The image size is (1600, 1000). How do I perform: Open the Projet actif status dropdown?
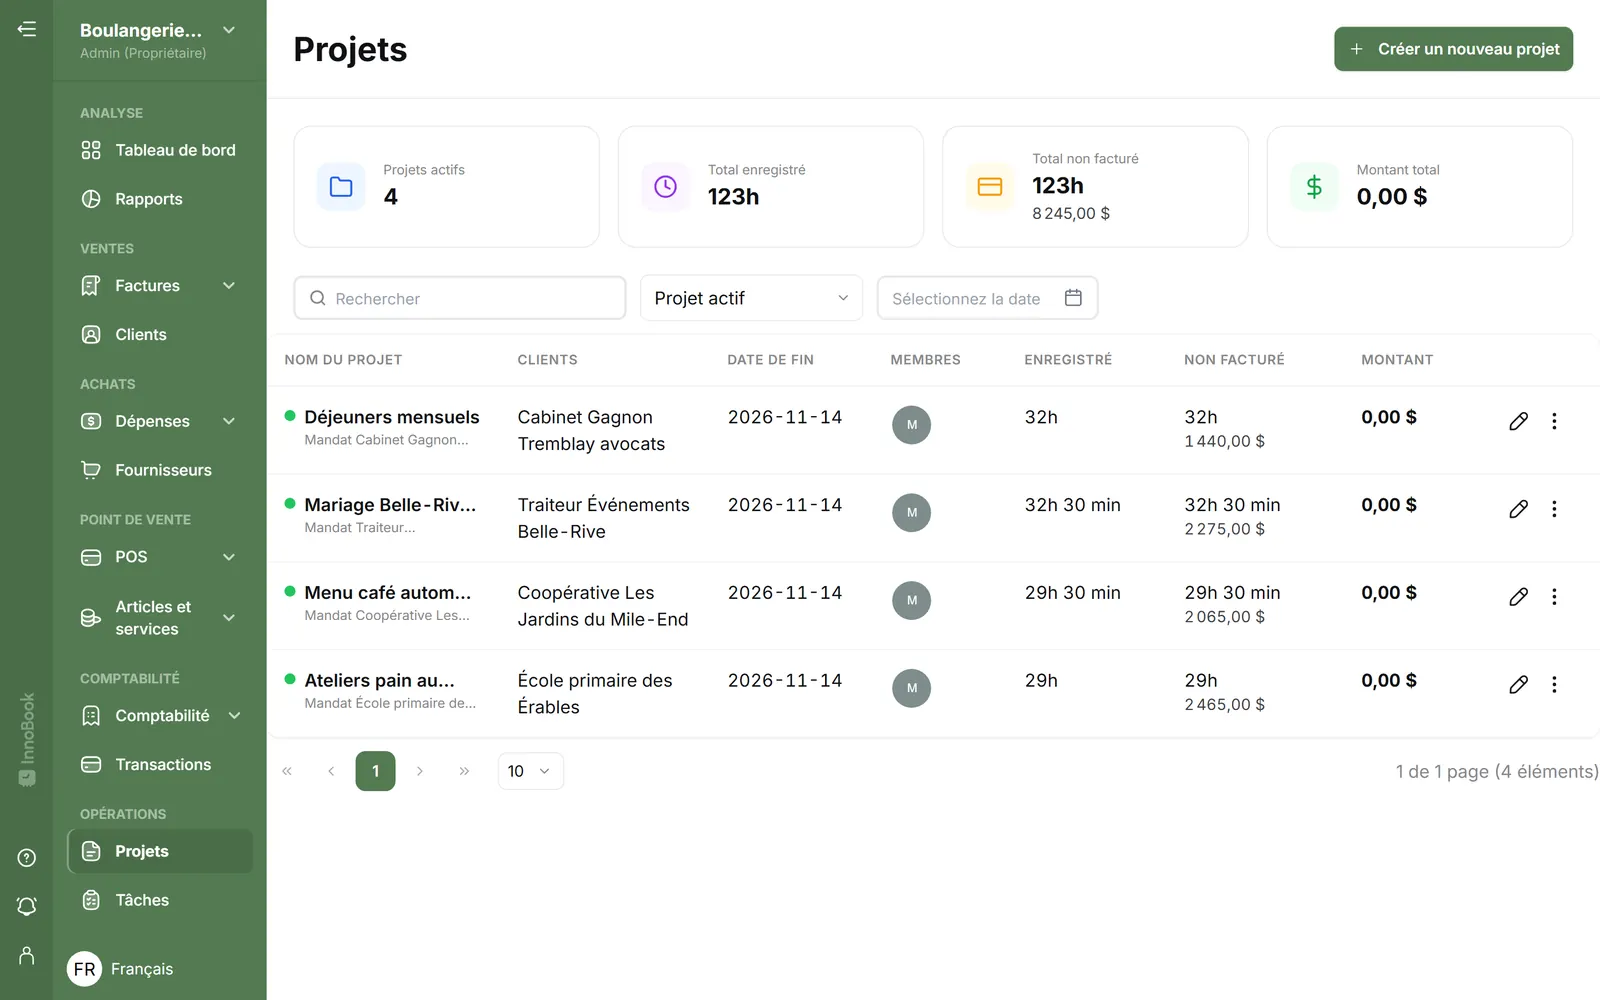pos(751,298)
